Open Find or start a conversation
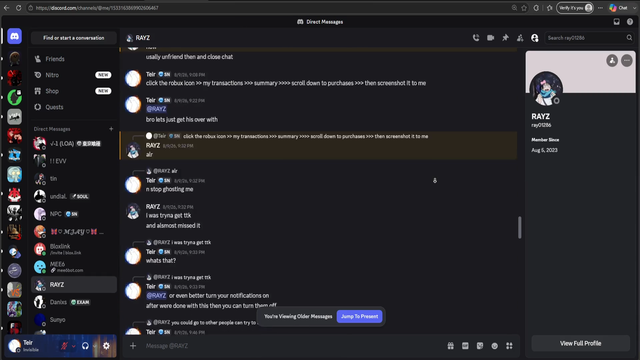Image resolution: width=640 pixels, height=360 pixels. pyautogui.click(x=74, y=38)
